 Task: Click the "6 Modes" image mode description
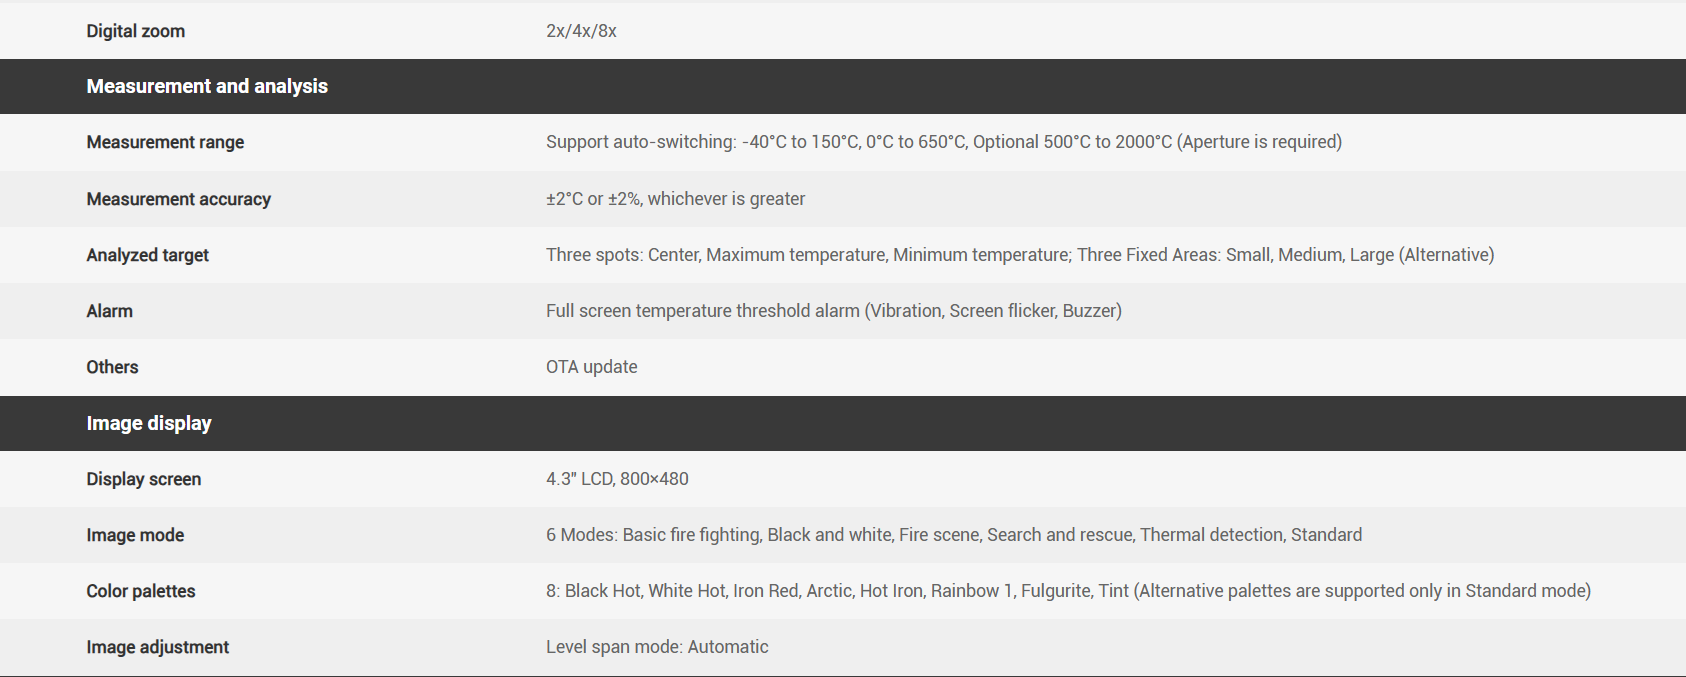[x=953, y=535]
